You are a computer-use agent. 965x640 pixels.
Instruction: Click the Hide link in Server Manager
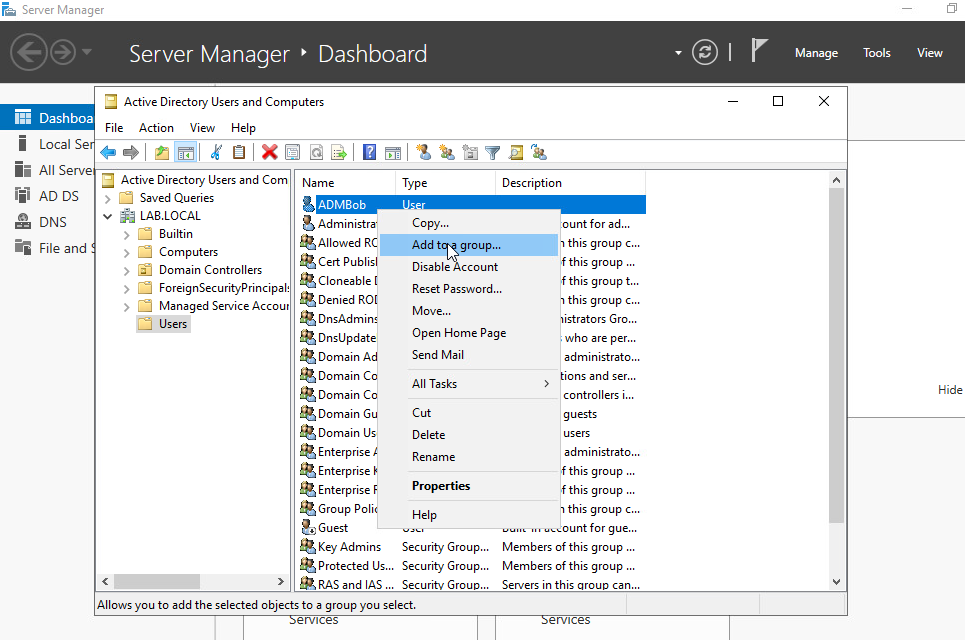click(x=950, y=390)
